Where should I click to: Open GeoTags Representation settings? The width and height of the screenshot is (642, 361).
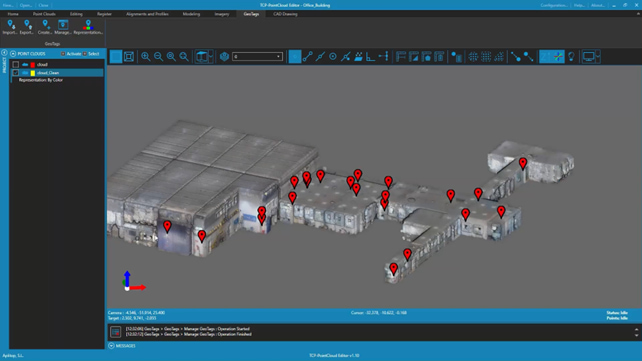coord(88,27)
